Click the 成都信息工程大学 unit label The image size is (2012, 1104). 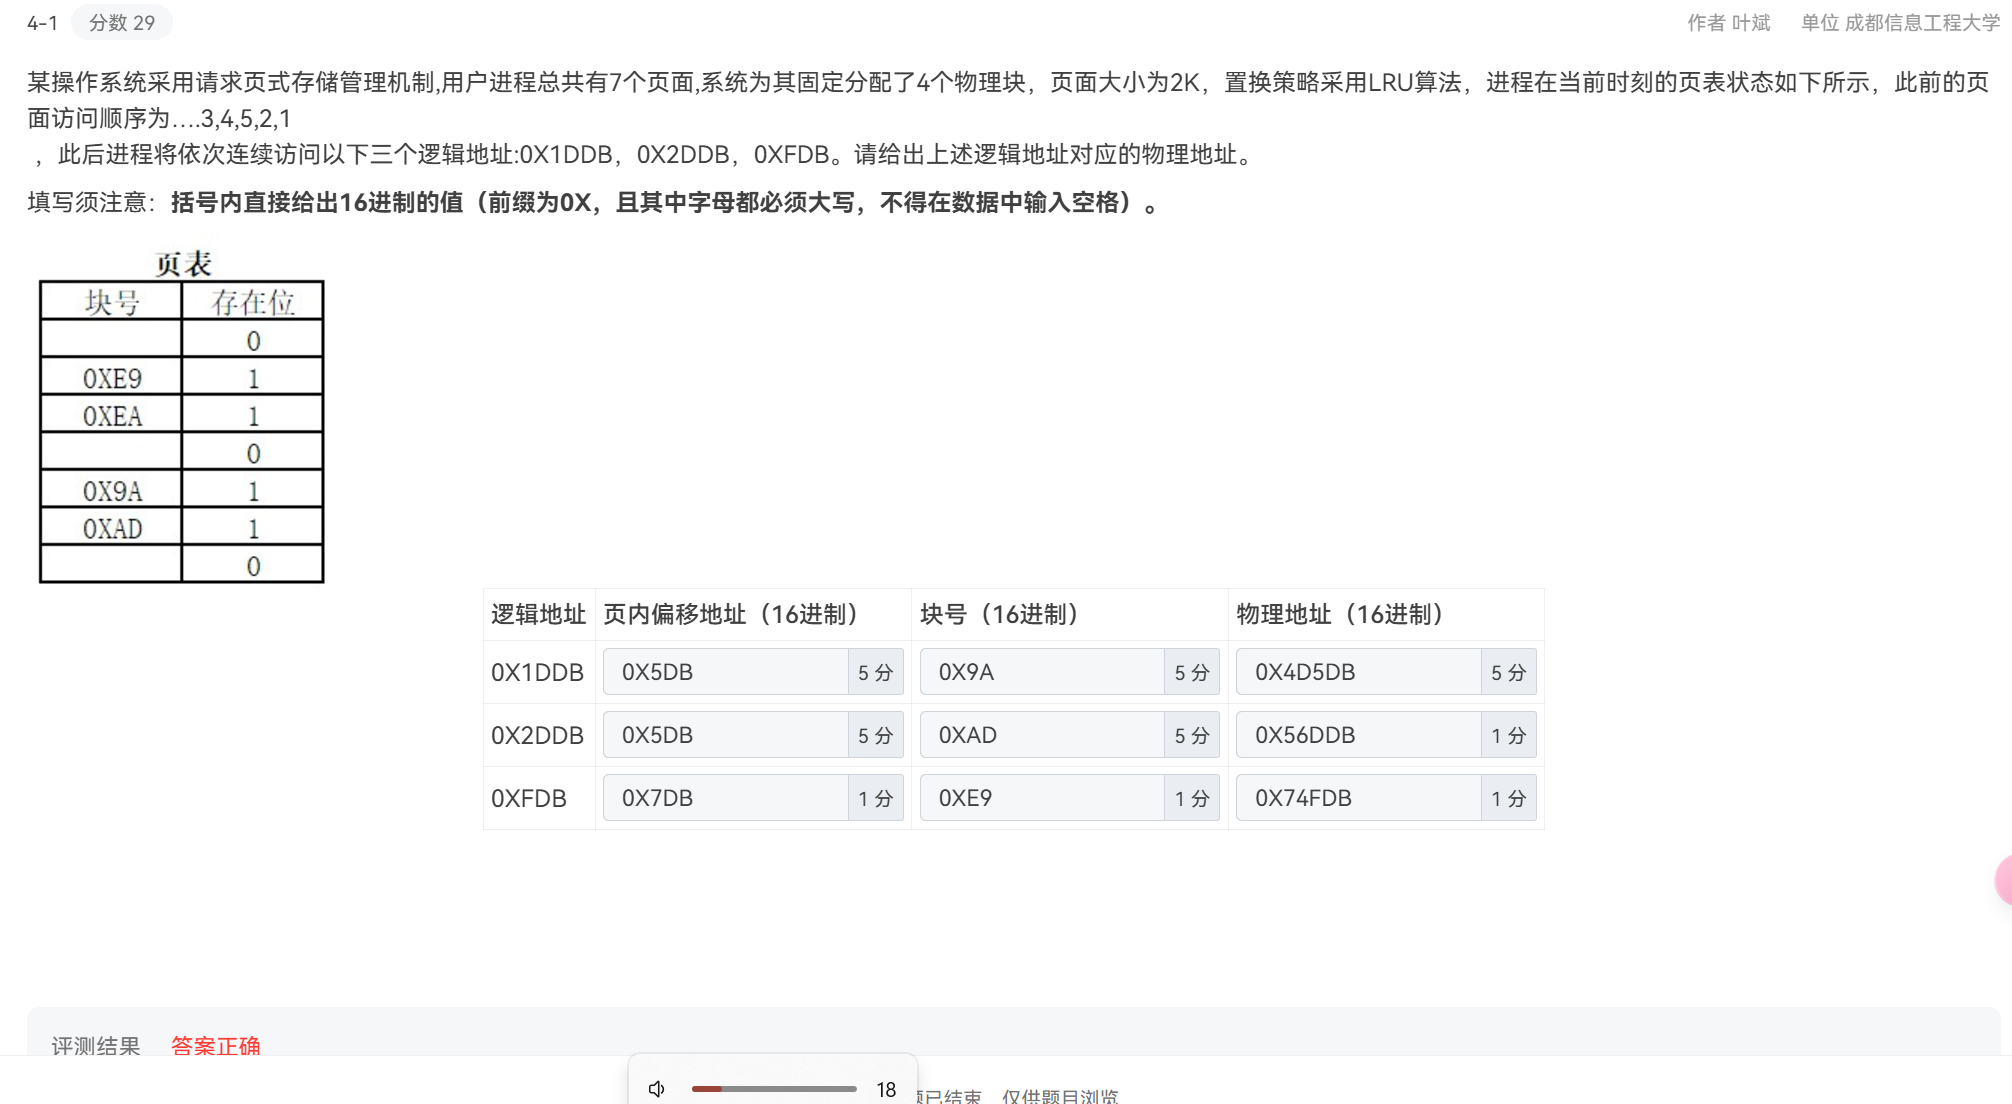1921,22
